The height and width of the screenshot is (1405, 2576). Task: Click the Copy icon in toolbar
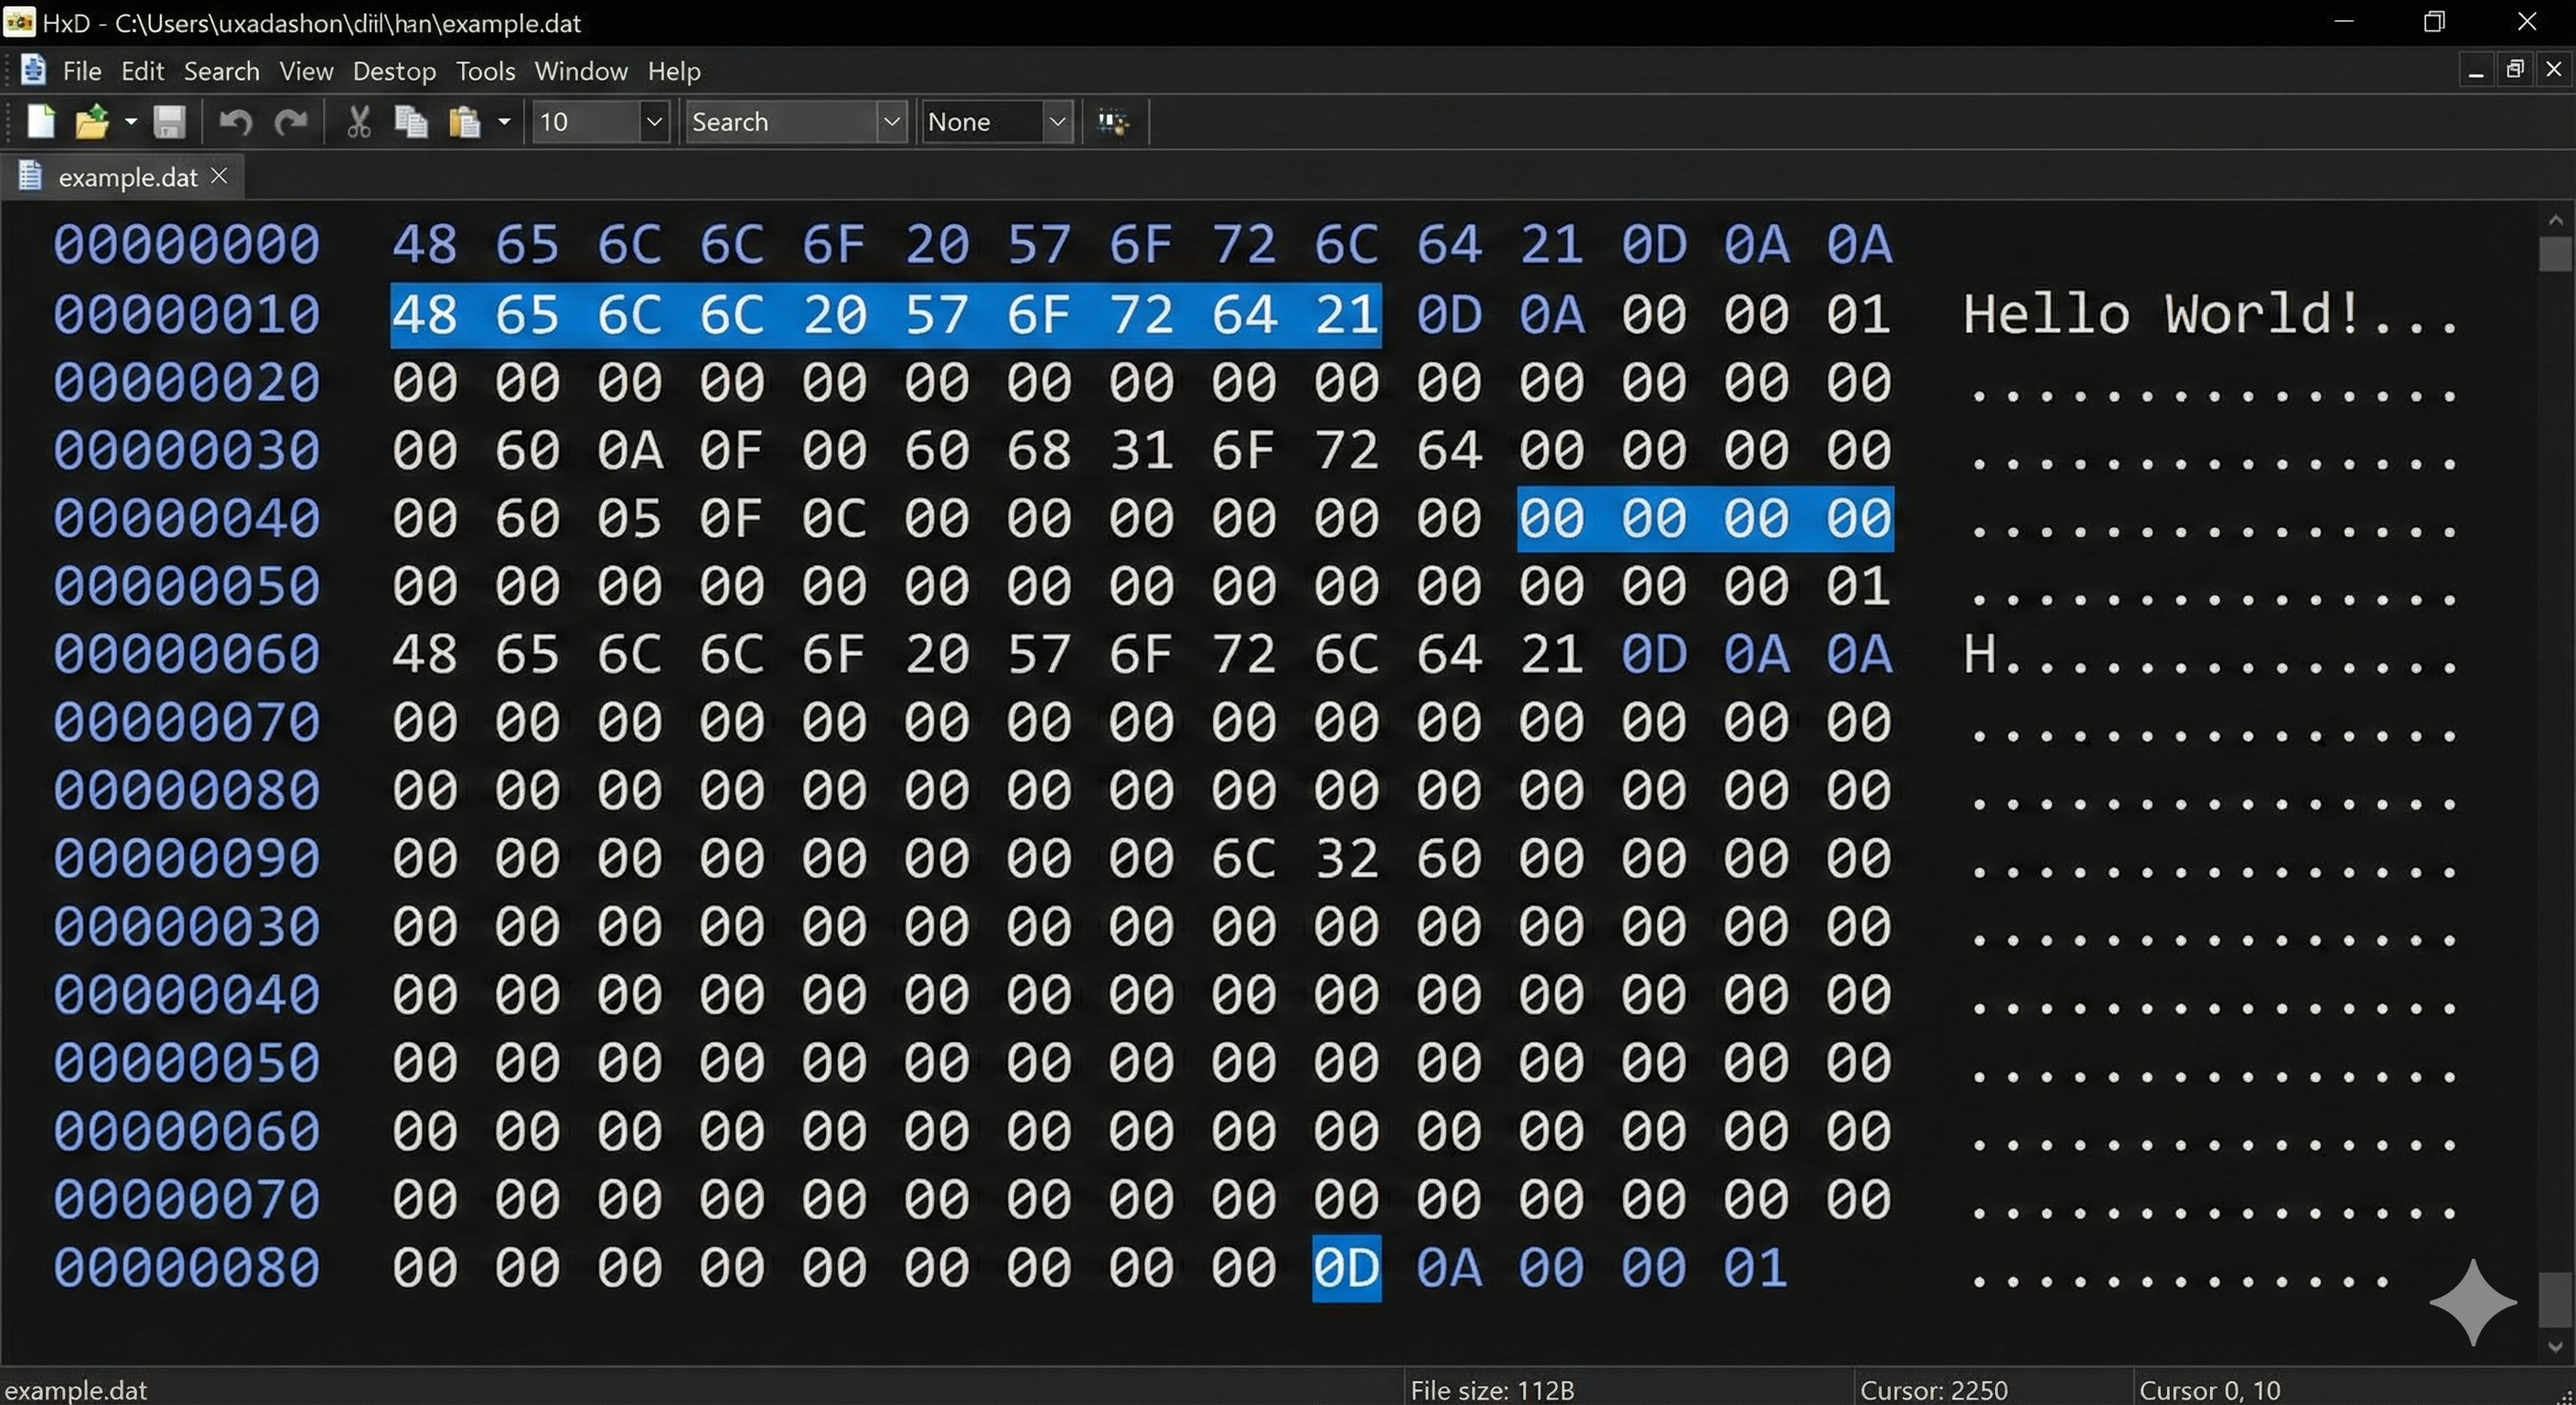(411, 122)
